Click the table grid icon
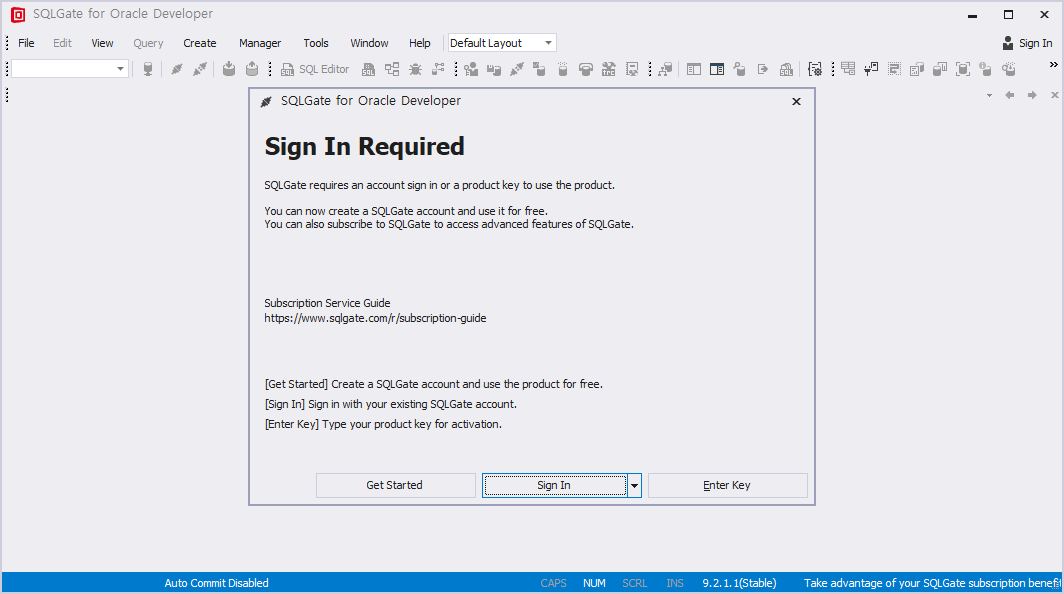This screenshot has width=1064, height=594. [x=848, y=69]
